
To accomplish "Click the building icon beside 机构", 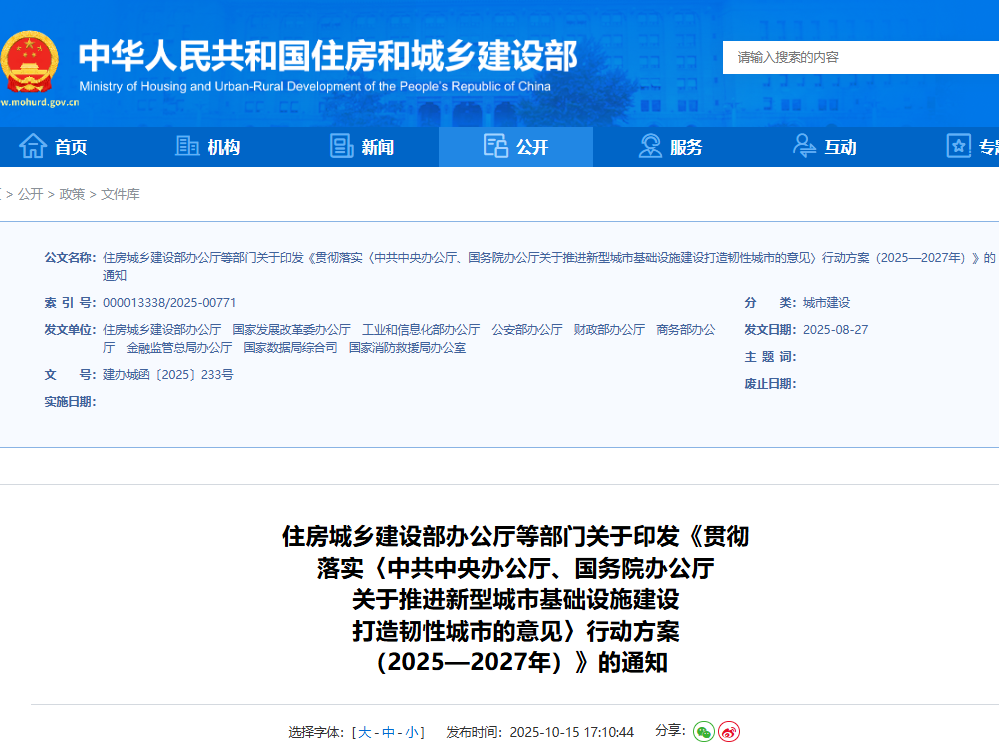I will tap(187, 146).
